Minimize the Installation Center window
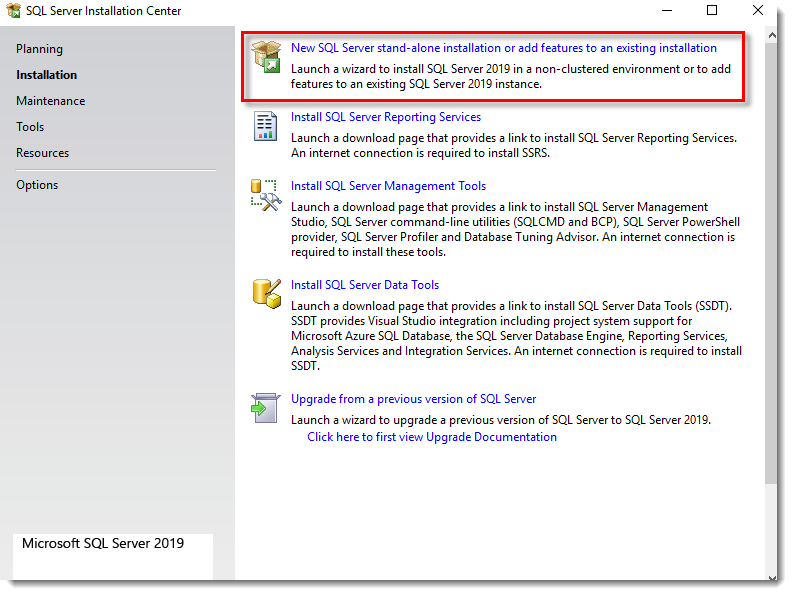 coord(667,10)
